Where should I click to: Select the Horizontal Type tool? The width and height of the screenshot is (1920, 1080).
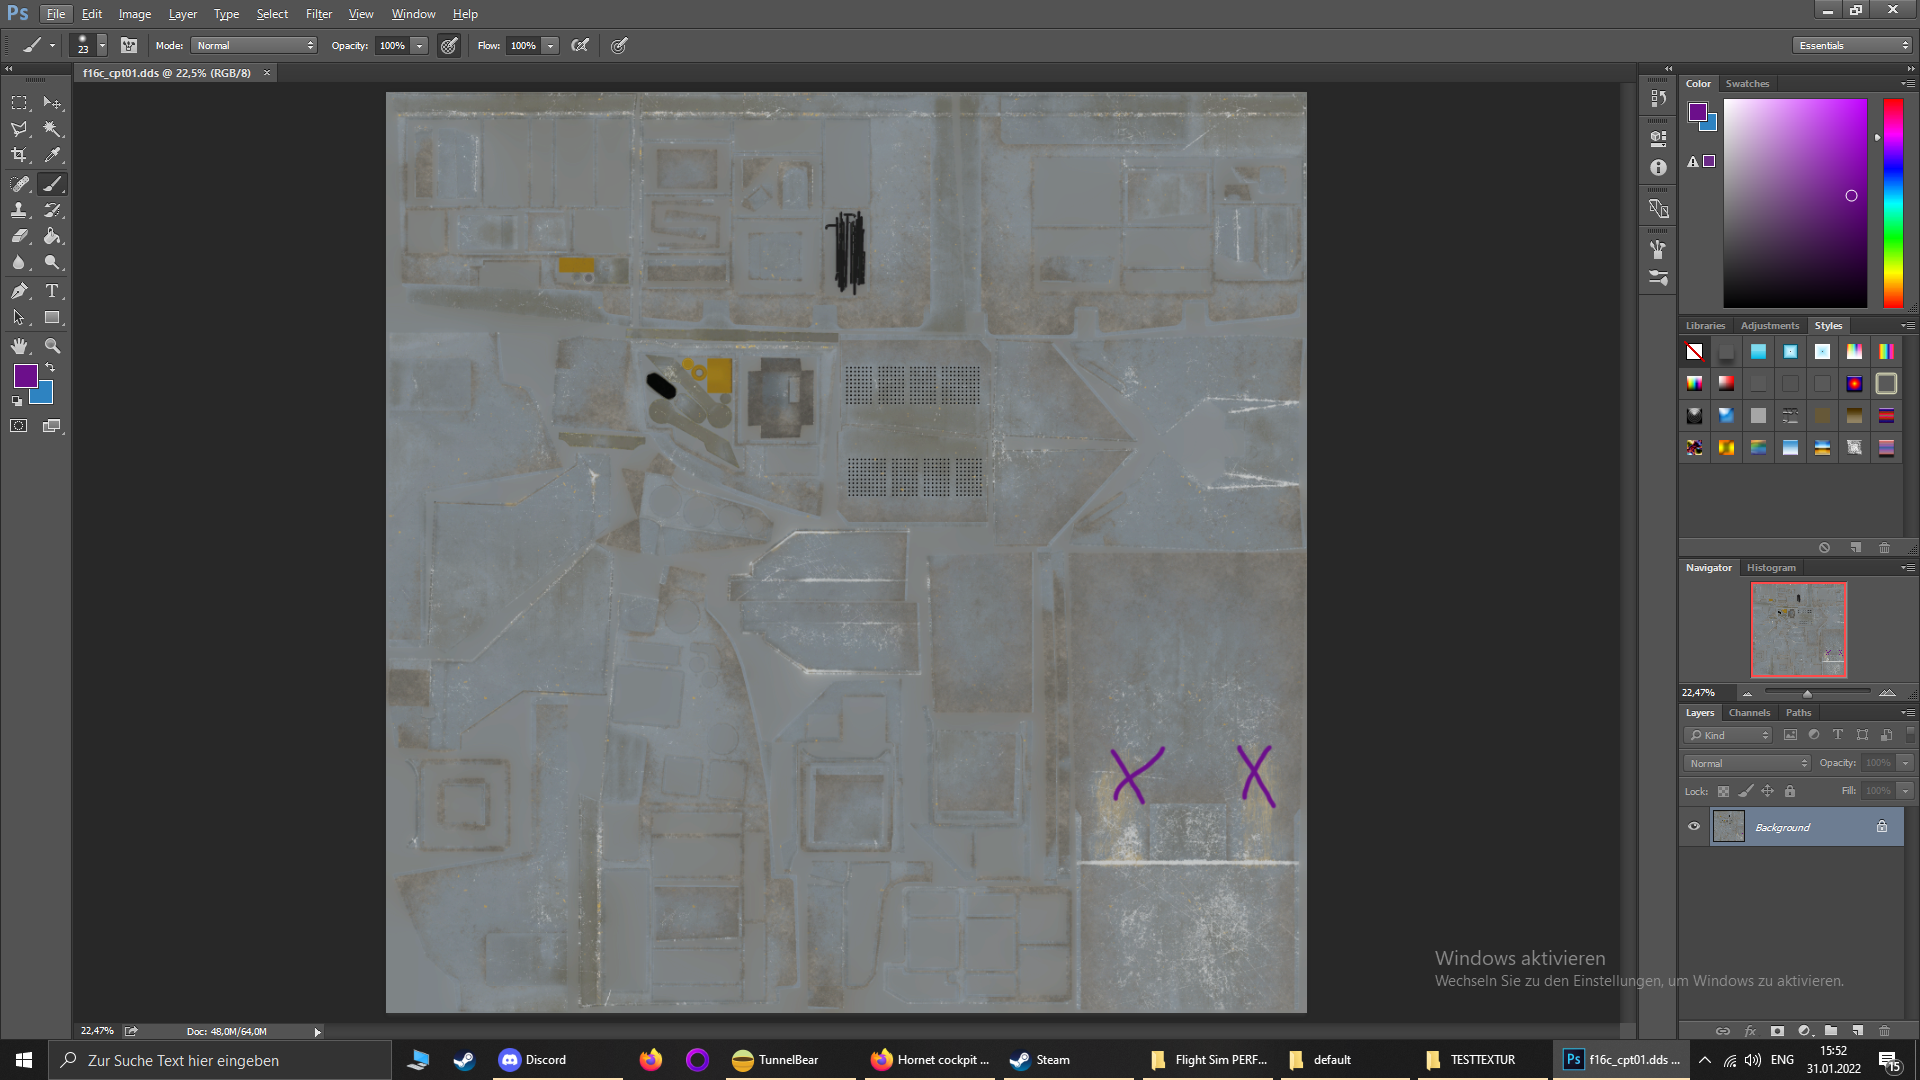coord(52,291)
